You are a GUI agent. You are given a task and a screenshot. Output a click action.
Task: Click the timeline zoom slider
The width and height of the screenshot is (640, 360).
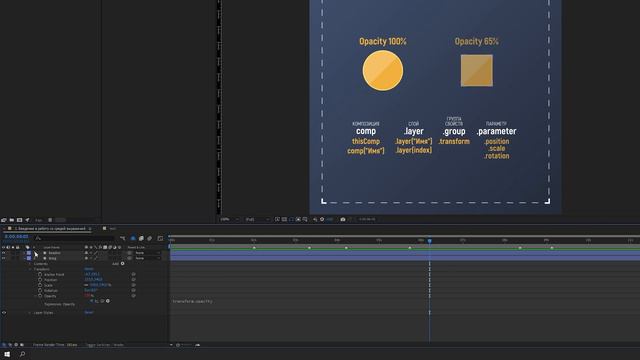coord(186,345)
